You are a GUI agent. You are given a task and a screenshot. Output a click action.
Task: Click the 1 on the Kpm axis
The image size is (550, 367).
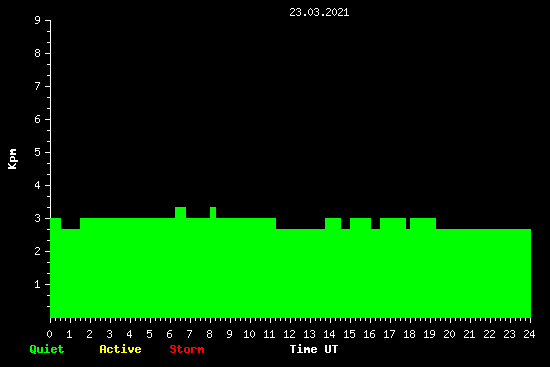click(x=37, y=284)
